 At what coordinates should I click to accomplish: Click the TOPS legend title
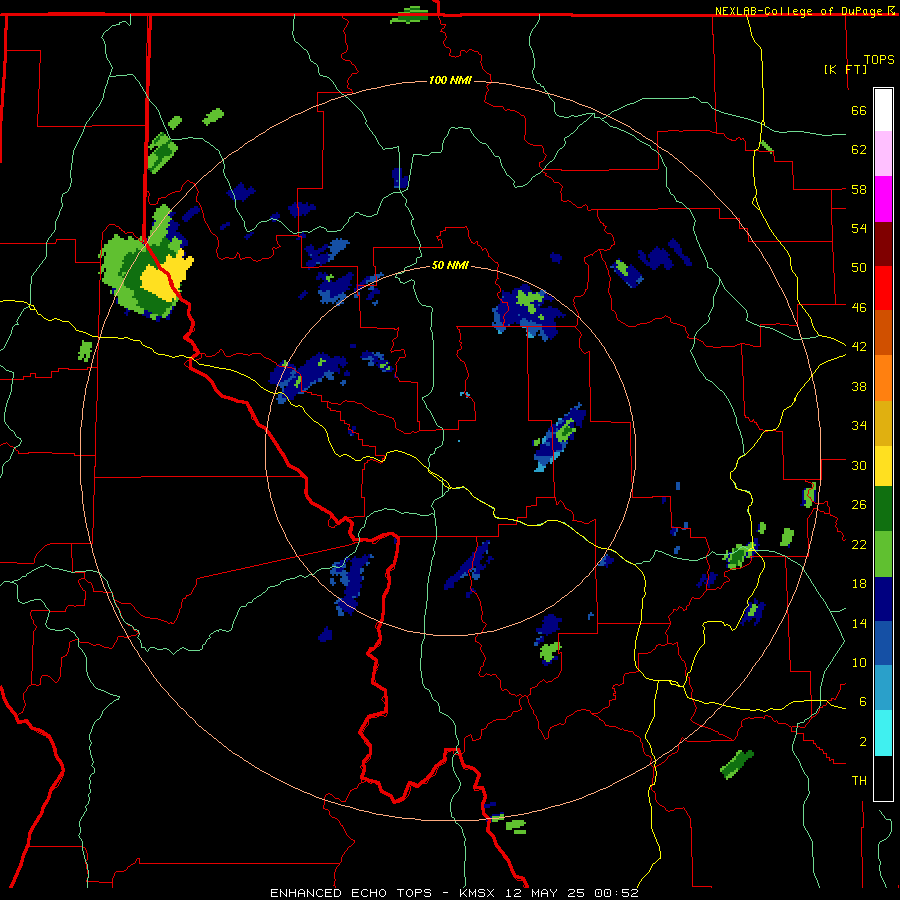[879, 60]
